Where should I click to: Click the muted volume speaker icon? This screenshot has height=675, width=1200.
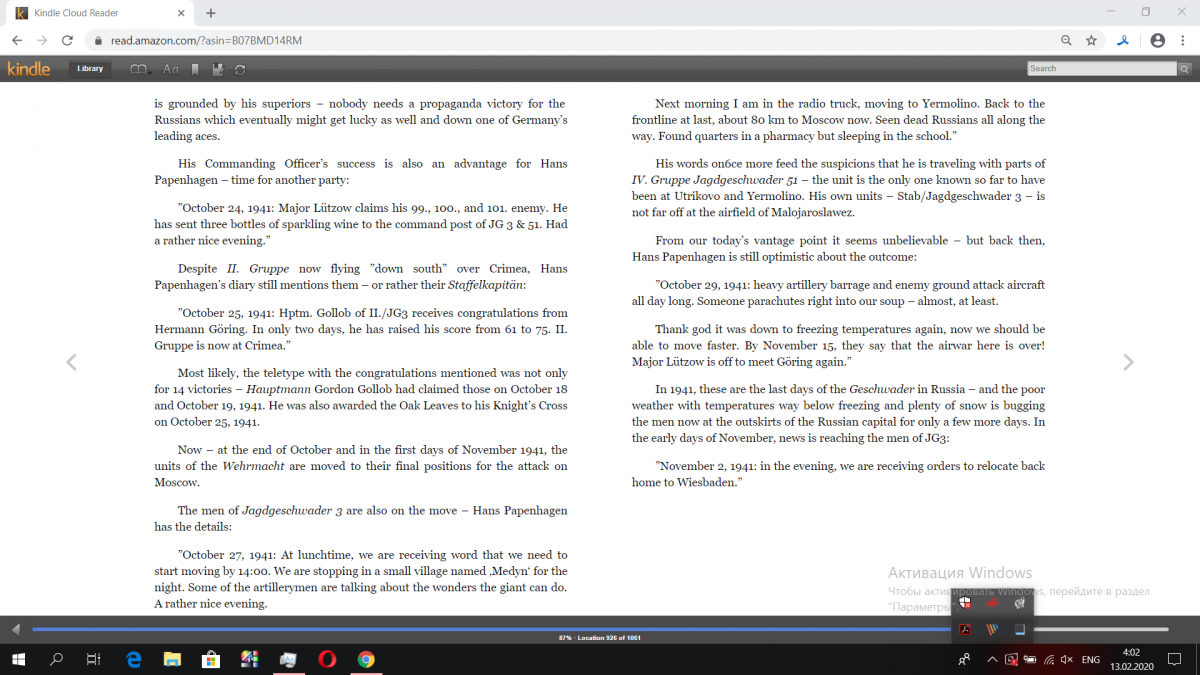pyautogui.click(x=1067, y=660)
